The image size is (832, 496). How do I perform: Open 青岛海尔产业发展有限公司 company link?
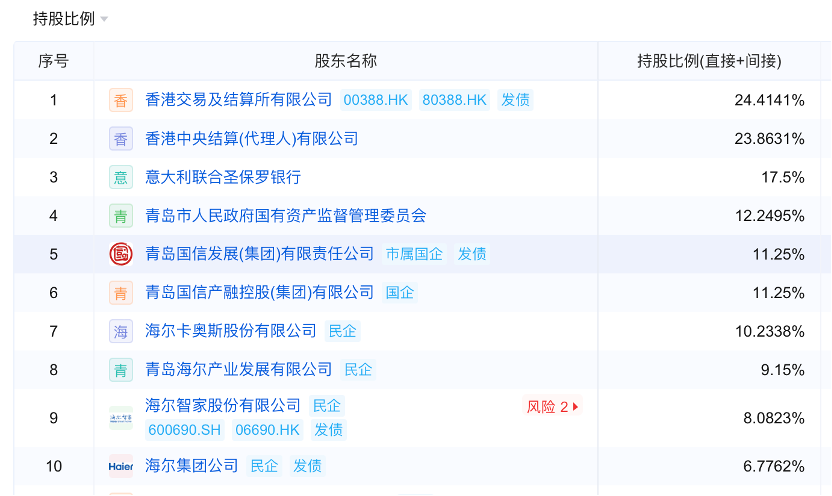tap(239, 369)
